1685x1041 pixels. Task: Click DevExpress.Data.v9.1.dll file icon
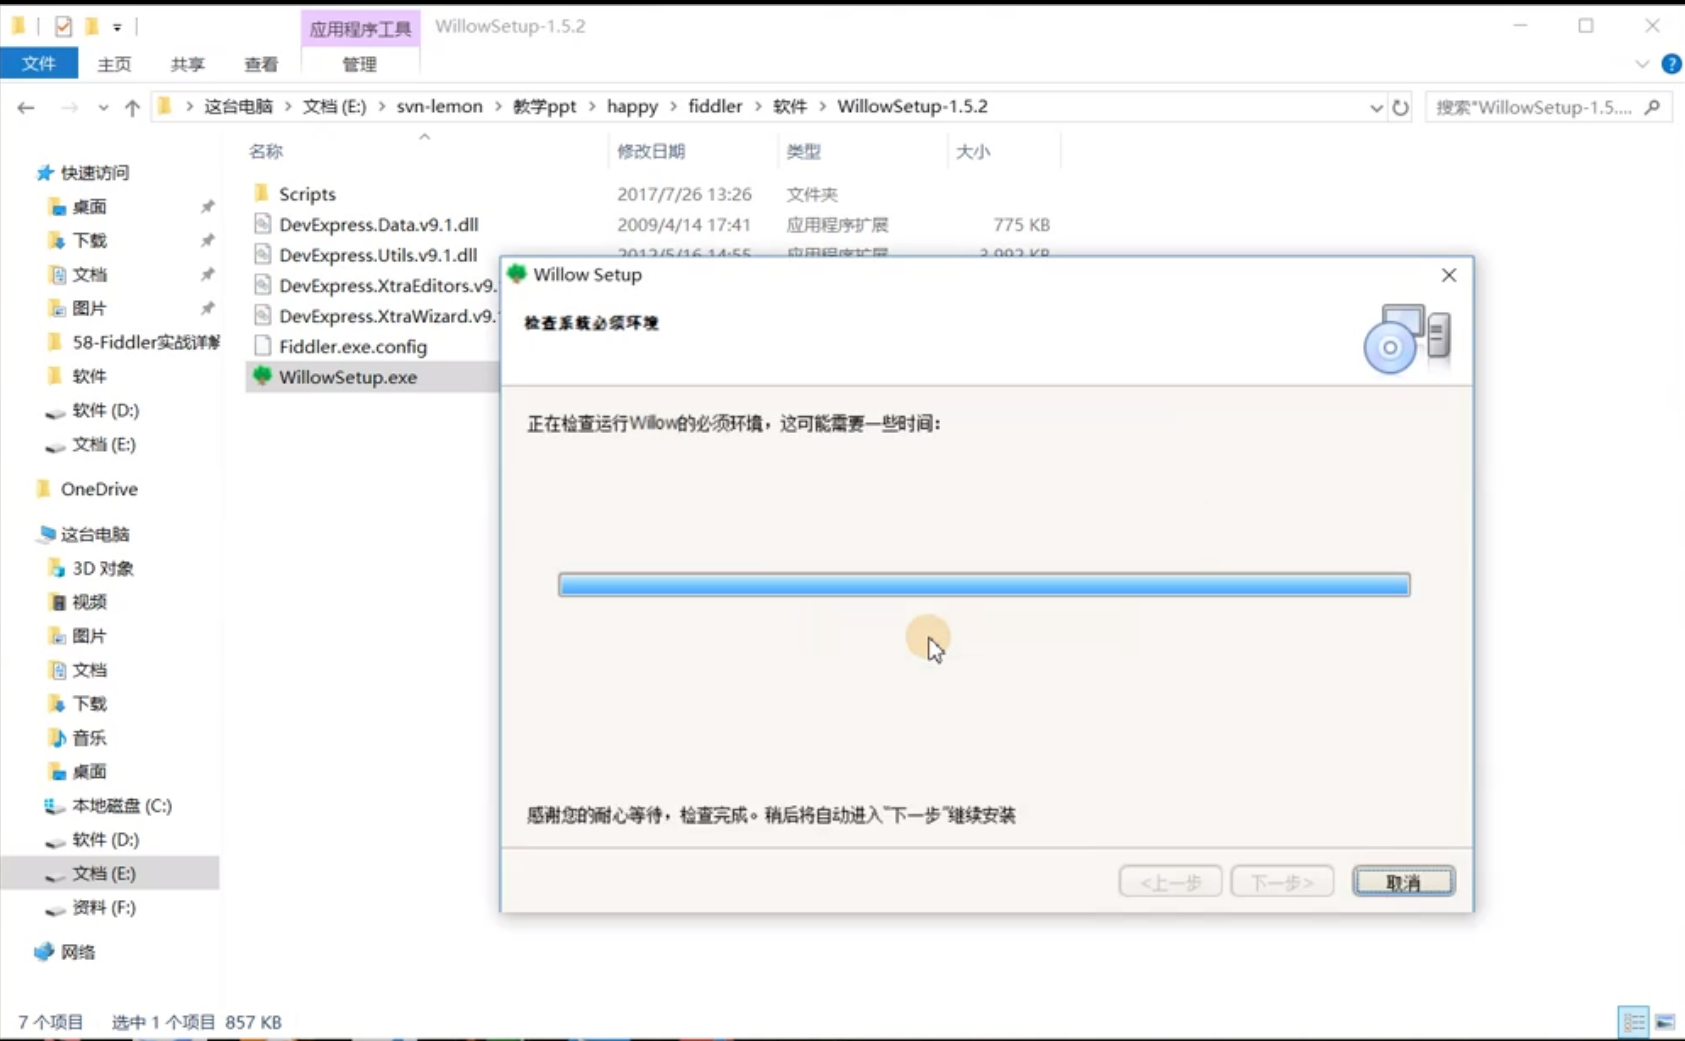pos(262,224)
